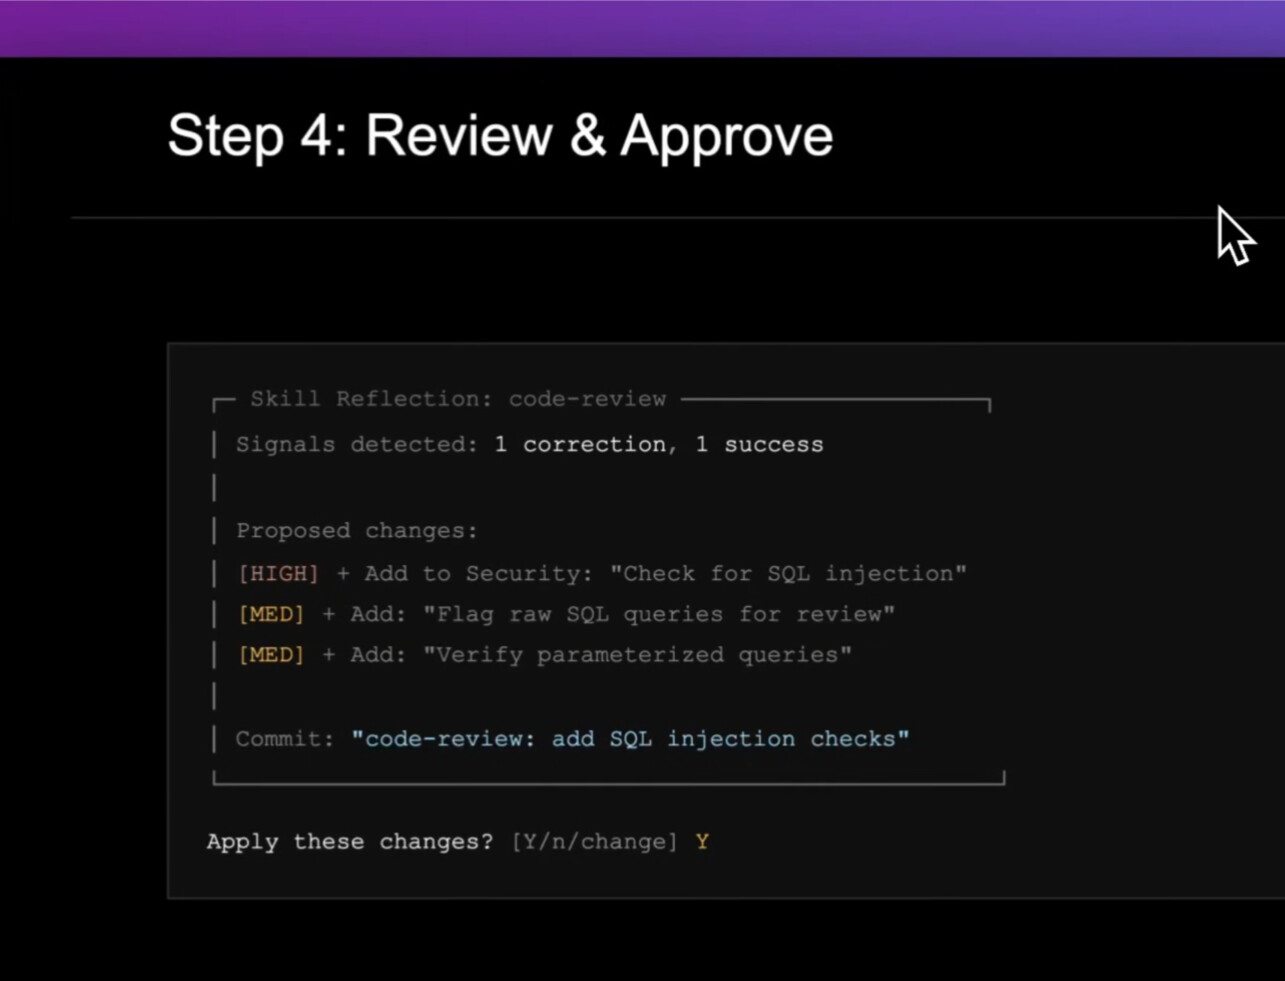1285x981 pixels.
Task: Click the '1 success' signal text
Action: click(x=759, y=445)
